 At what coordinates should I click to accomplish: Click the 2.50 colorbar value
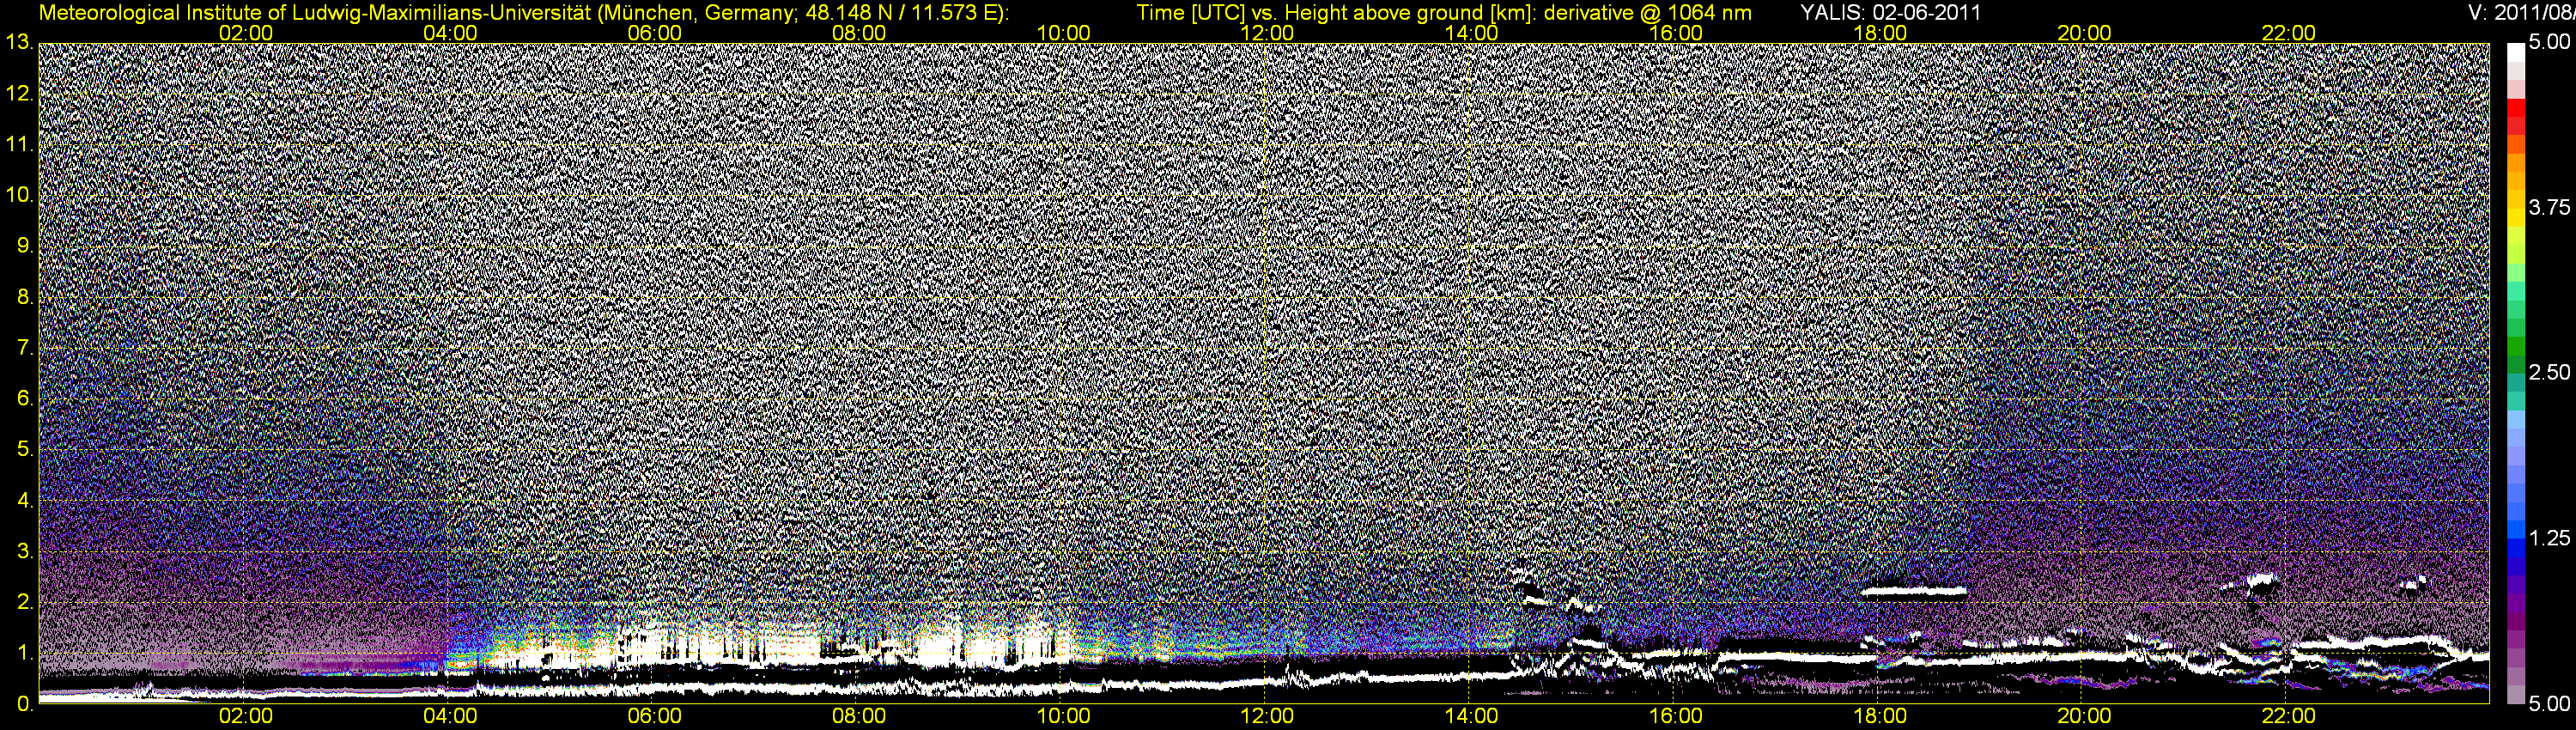coord(2549,372)
